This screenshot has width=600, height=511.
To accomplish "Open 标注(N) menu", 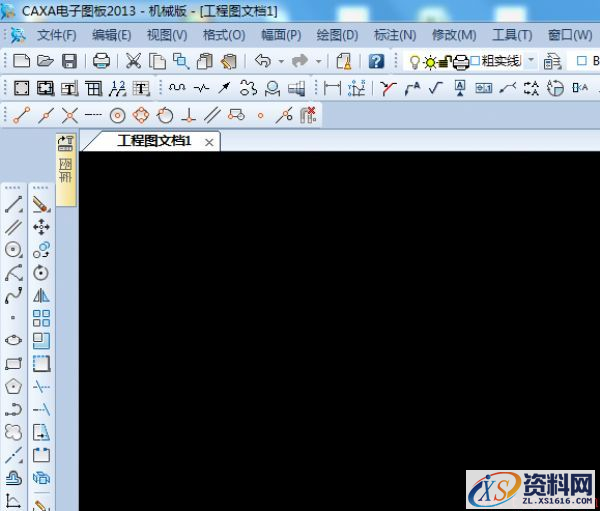I will (395, 35).
